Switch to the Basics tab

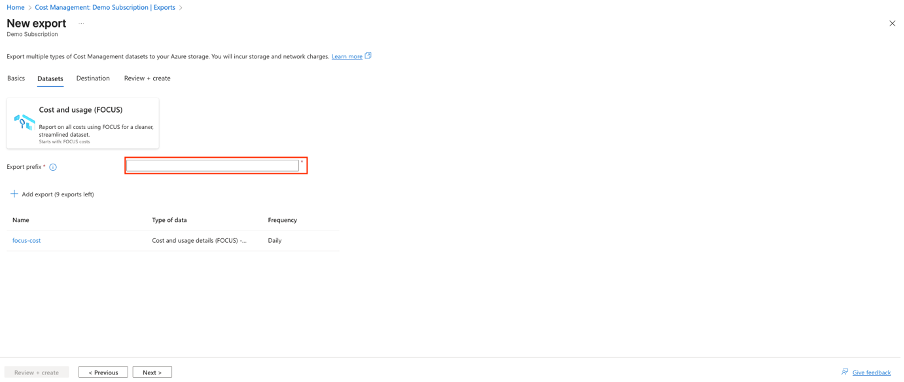(16, 78)
